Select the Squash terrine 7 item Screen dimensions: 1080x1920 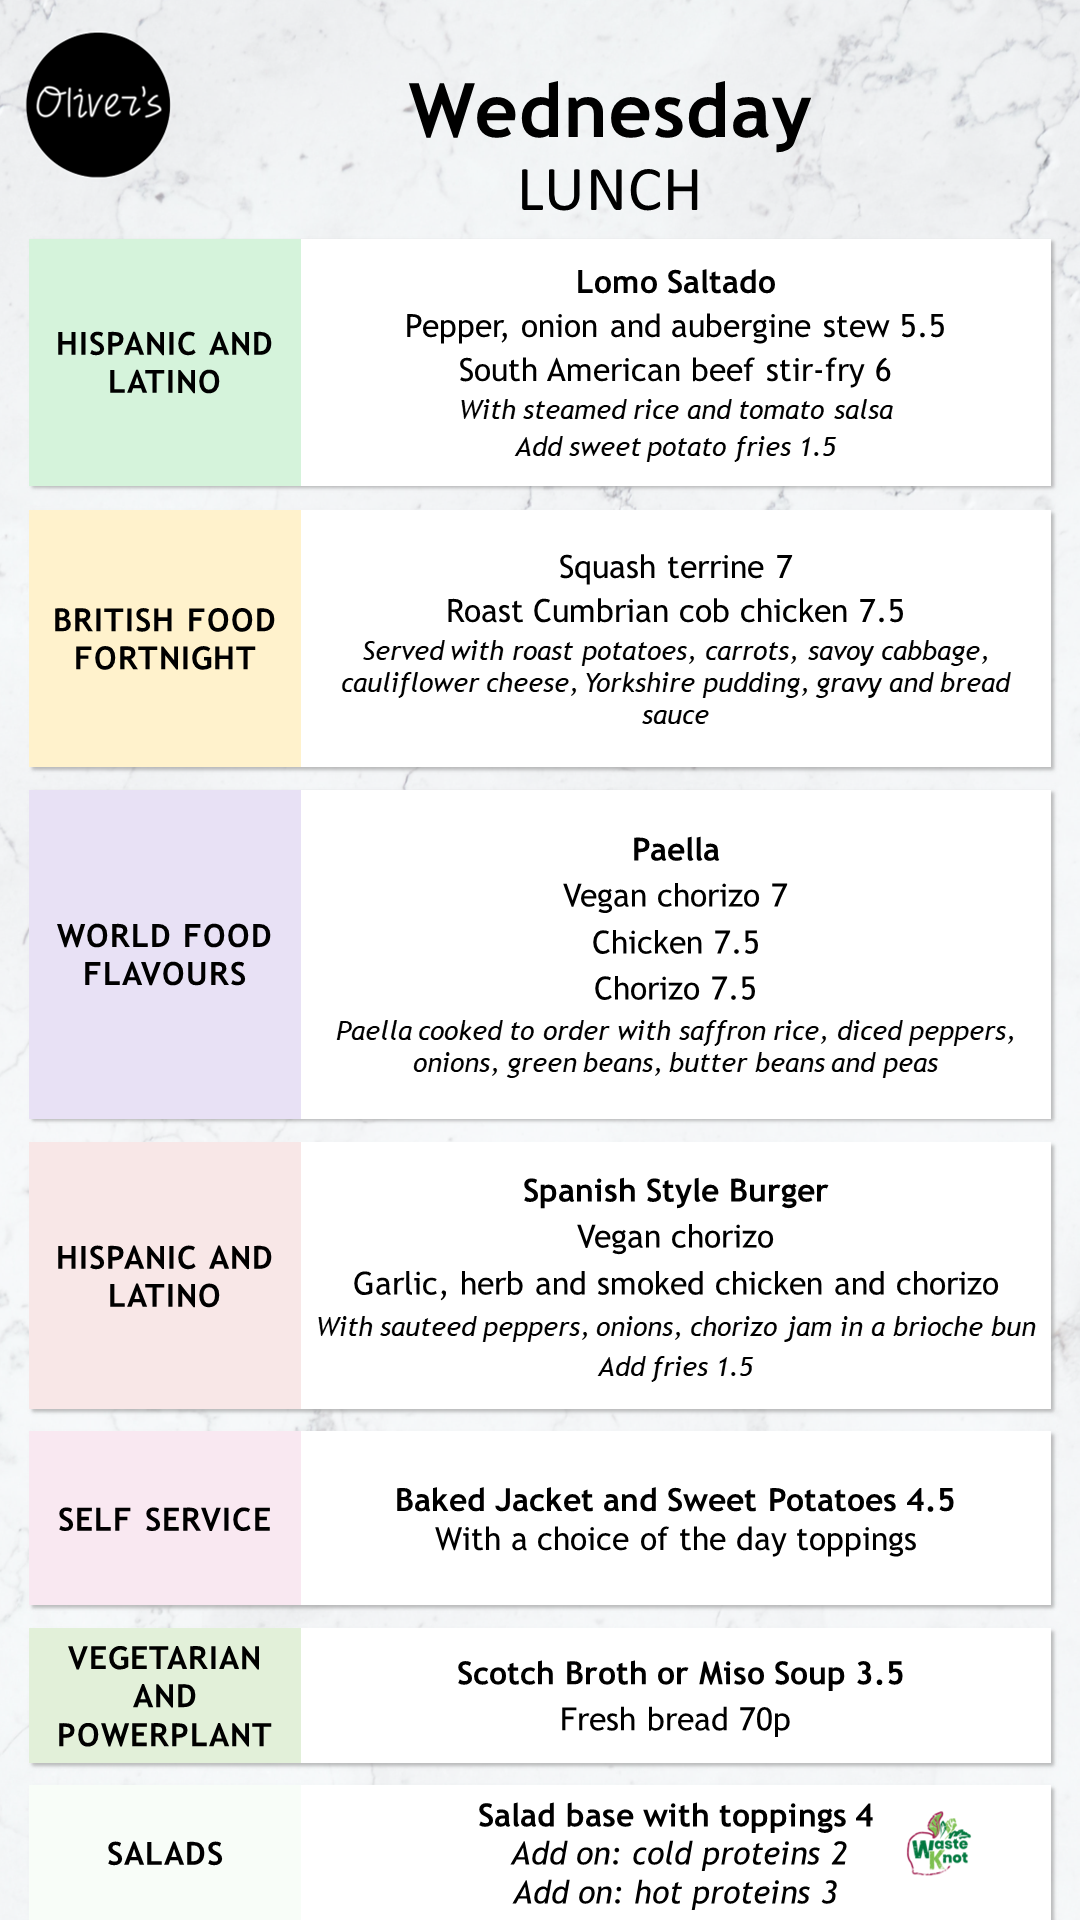tap(676, 567)
